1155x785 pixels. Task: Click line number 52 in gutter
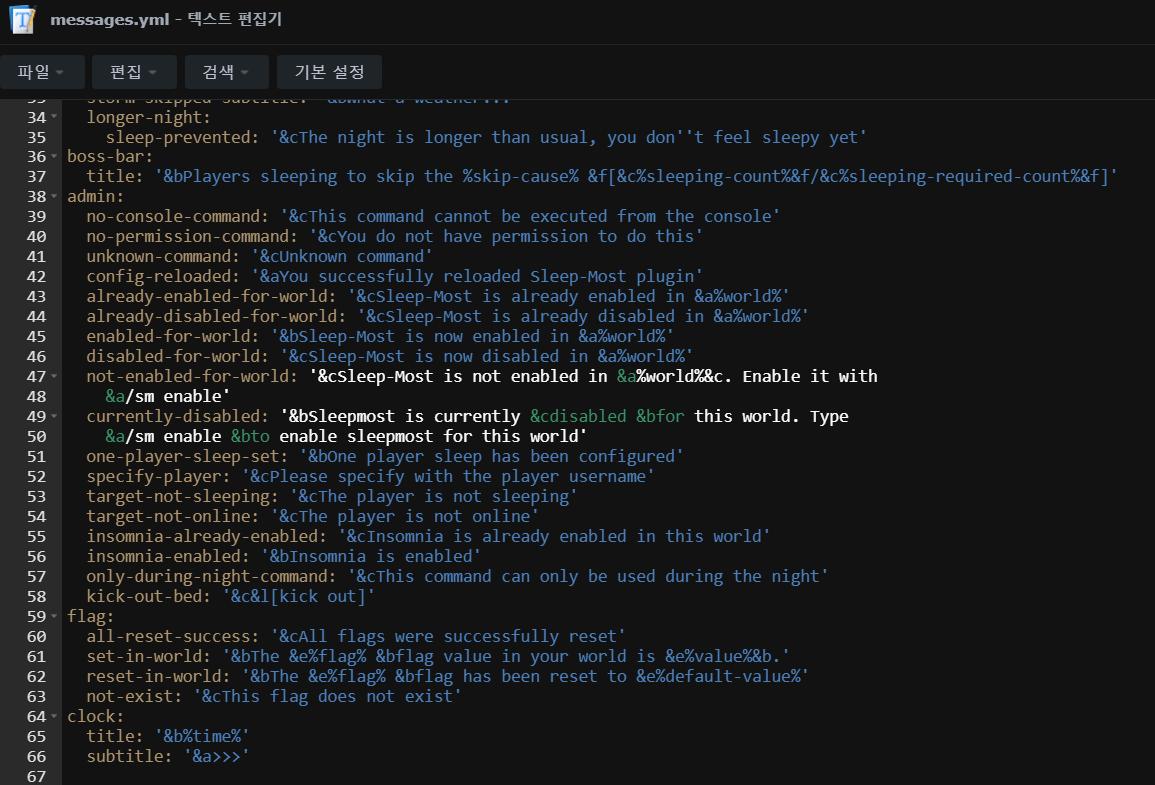coord(36,476)
